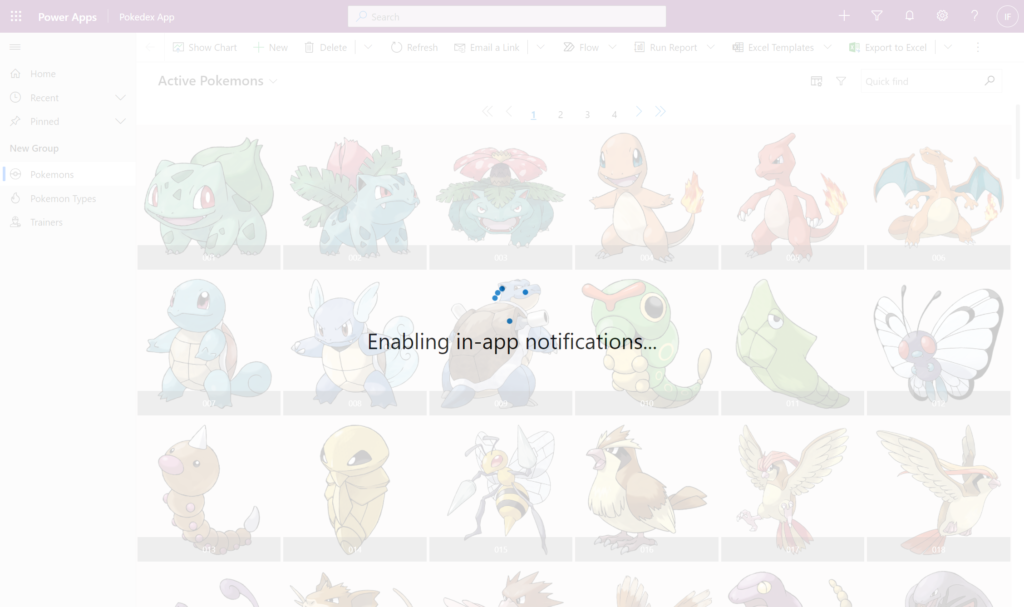This screenshot has height=607, width=1024.
Task: Click the Power Apps title
Action: click(x=67, y=17)
